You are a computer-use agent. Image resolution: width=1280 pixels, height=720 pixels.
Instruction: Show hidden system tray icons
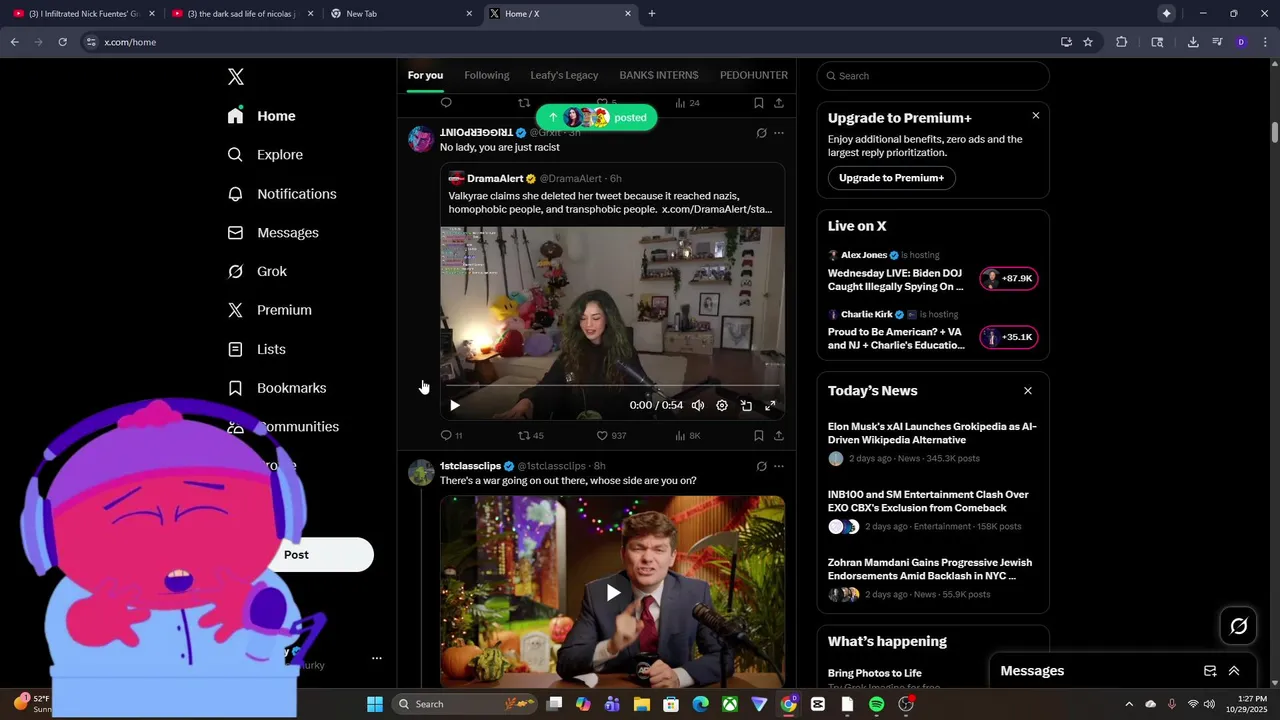1129,704
